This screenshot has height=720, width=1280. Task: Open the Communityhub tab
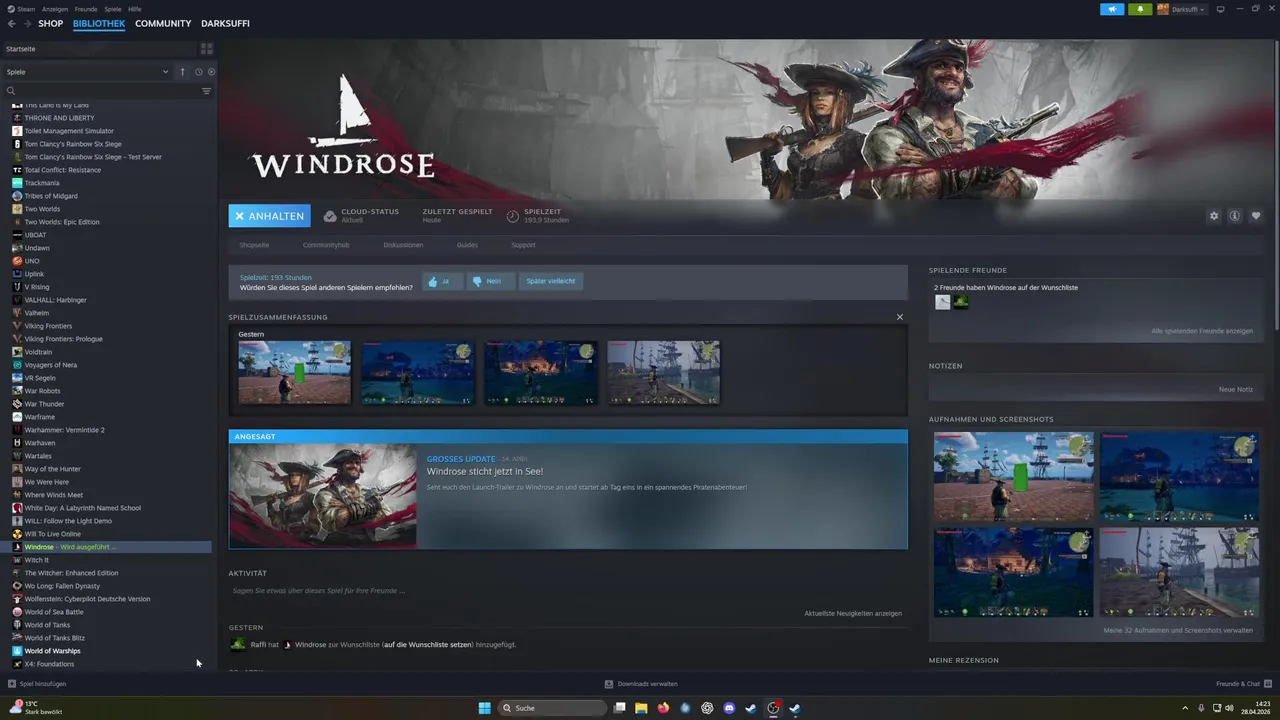click(x=326, y=245)
